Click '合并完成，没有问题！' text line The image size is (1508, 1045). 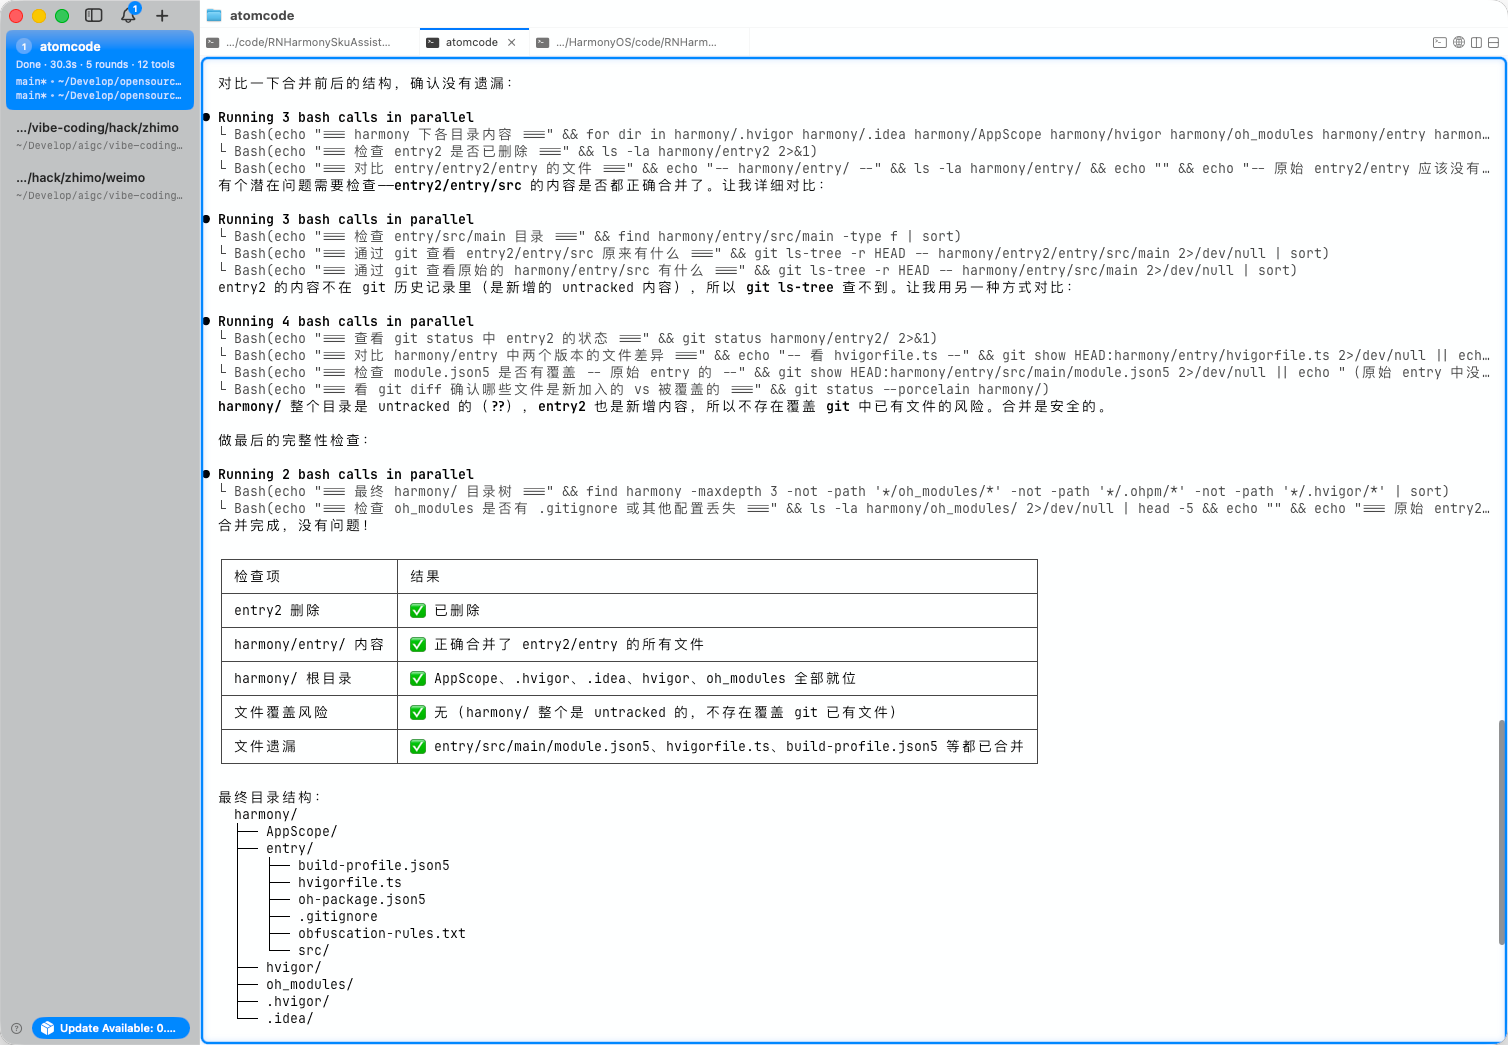(294, 526)
